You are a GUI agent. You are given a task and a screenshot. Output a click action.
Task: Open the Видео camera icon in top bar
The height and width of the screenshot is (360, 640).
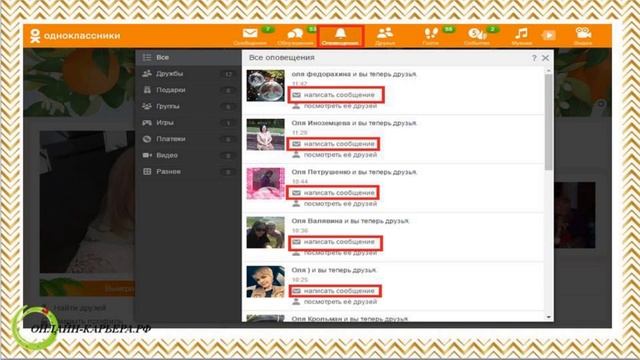tap(583, 33)
